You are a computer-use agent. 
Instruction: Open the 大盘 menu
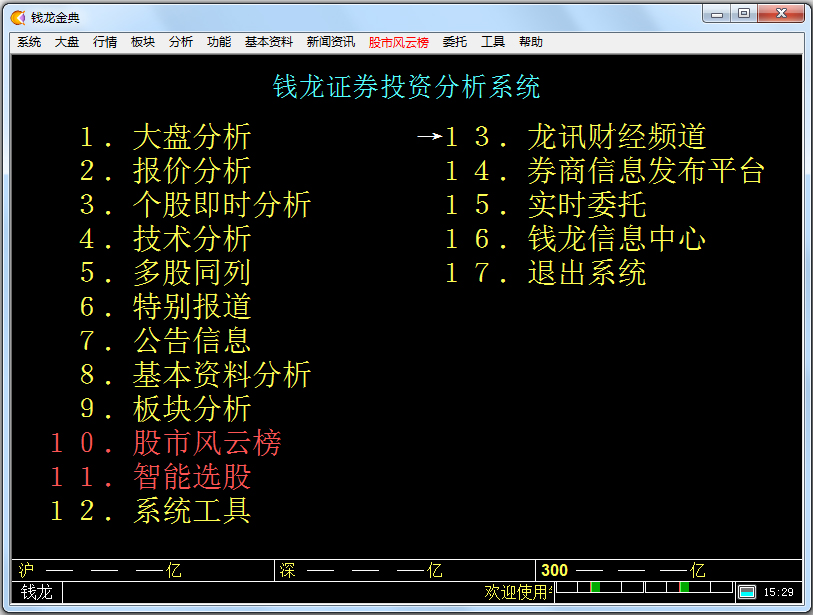click(66, 41)
